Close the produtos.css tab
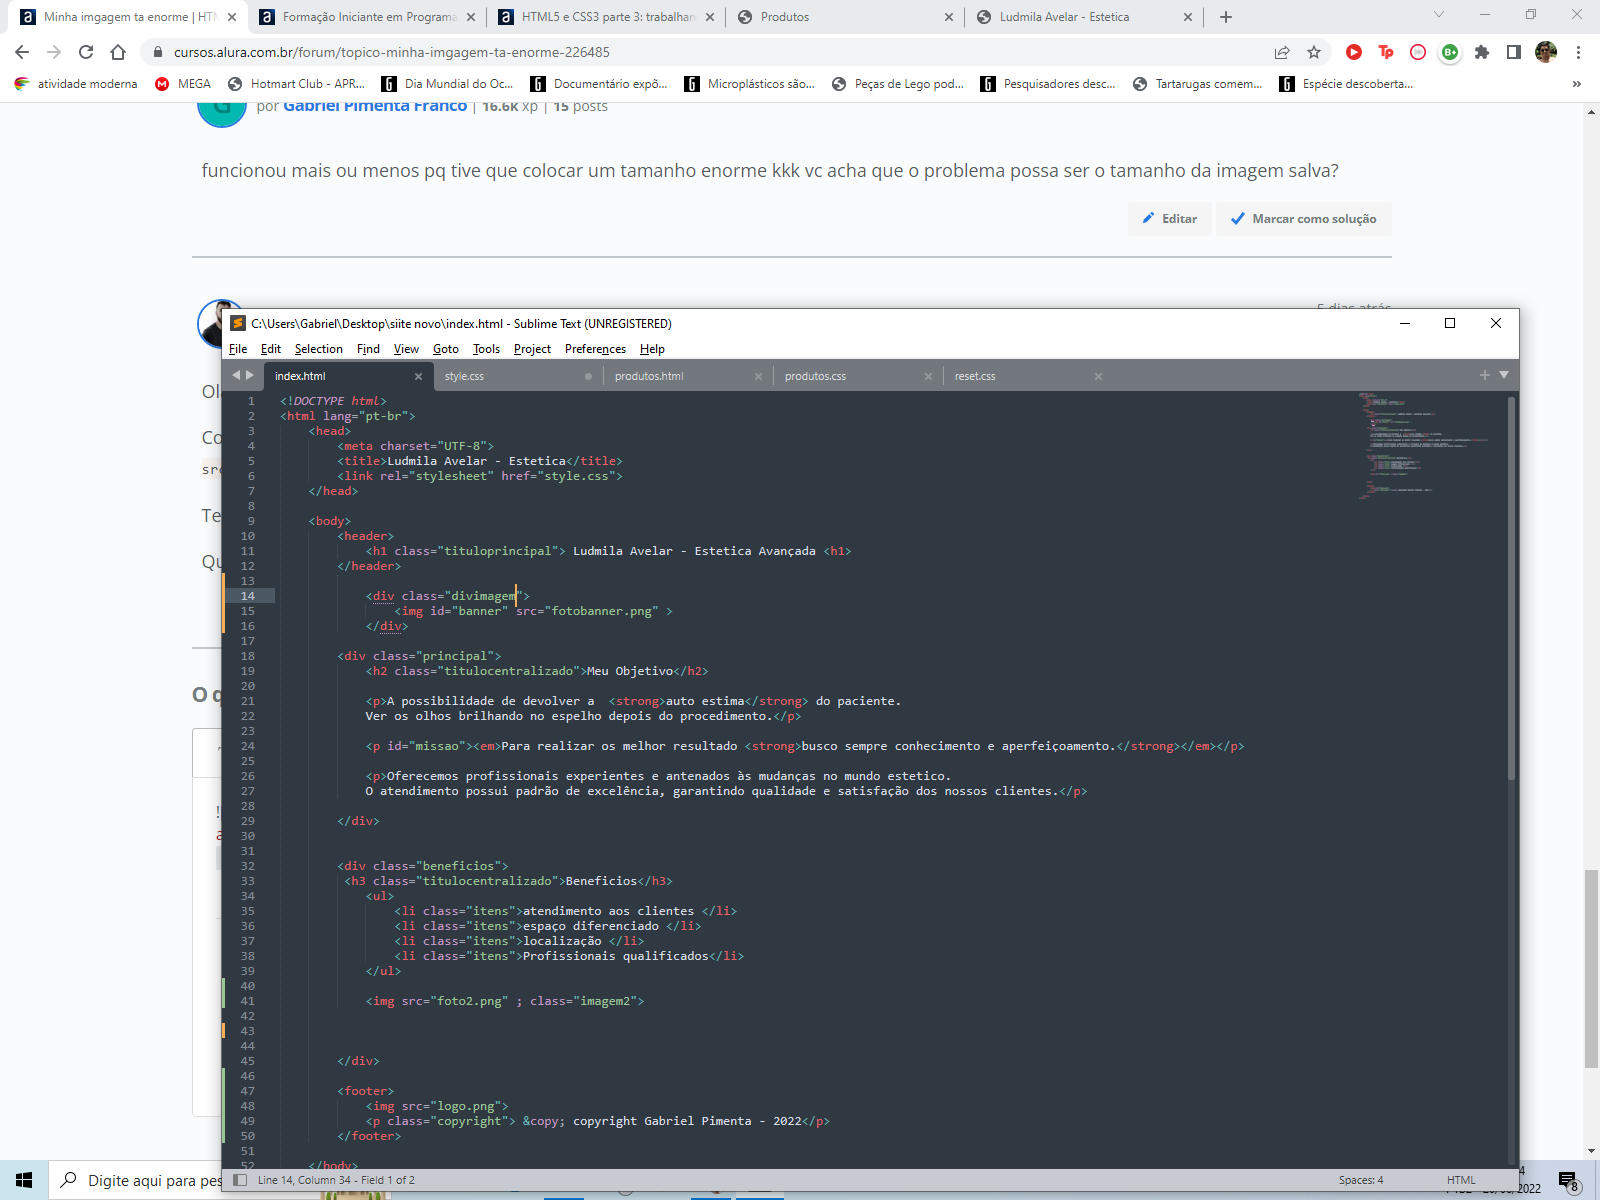This screenshot has width=1600, height=1200. [928, 377]
